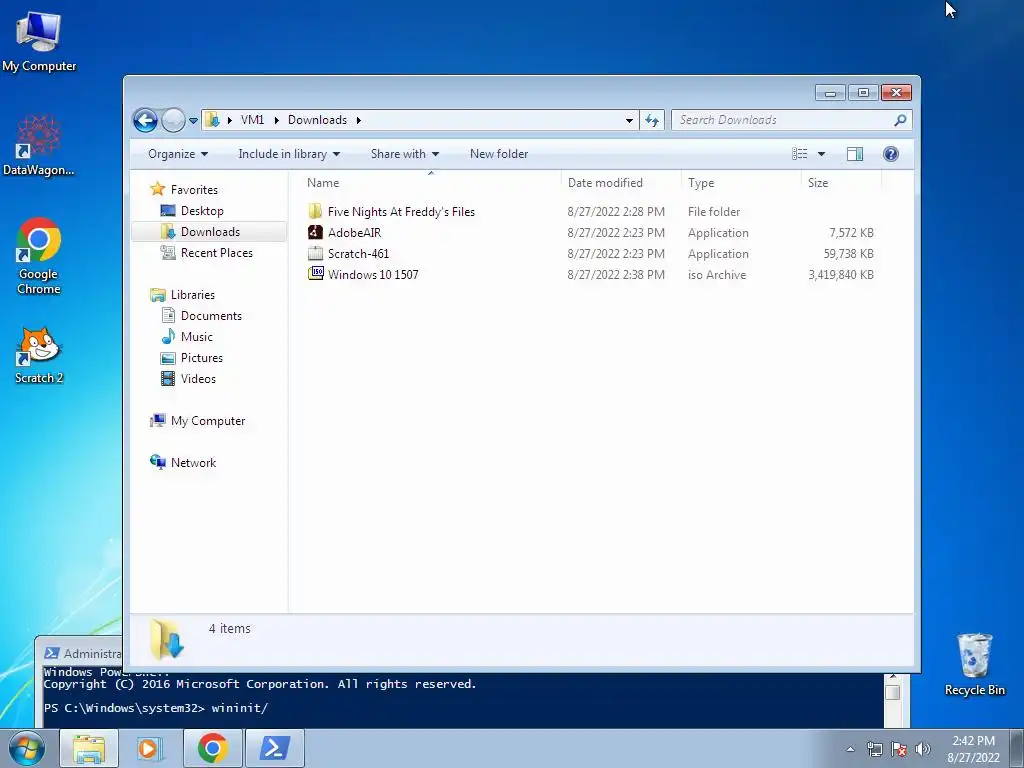
Task: Select Downloads under Favorites
Action: point(210,232)
